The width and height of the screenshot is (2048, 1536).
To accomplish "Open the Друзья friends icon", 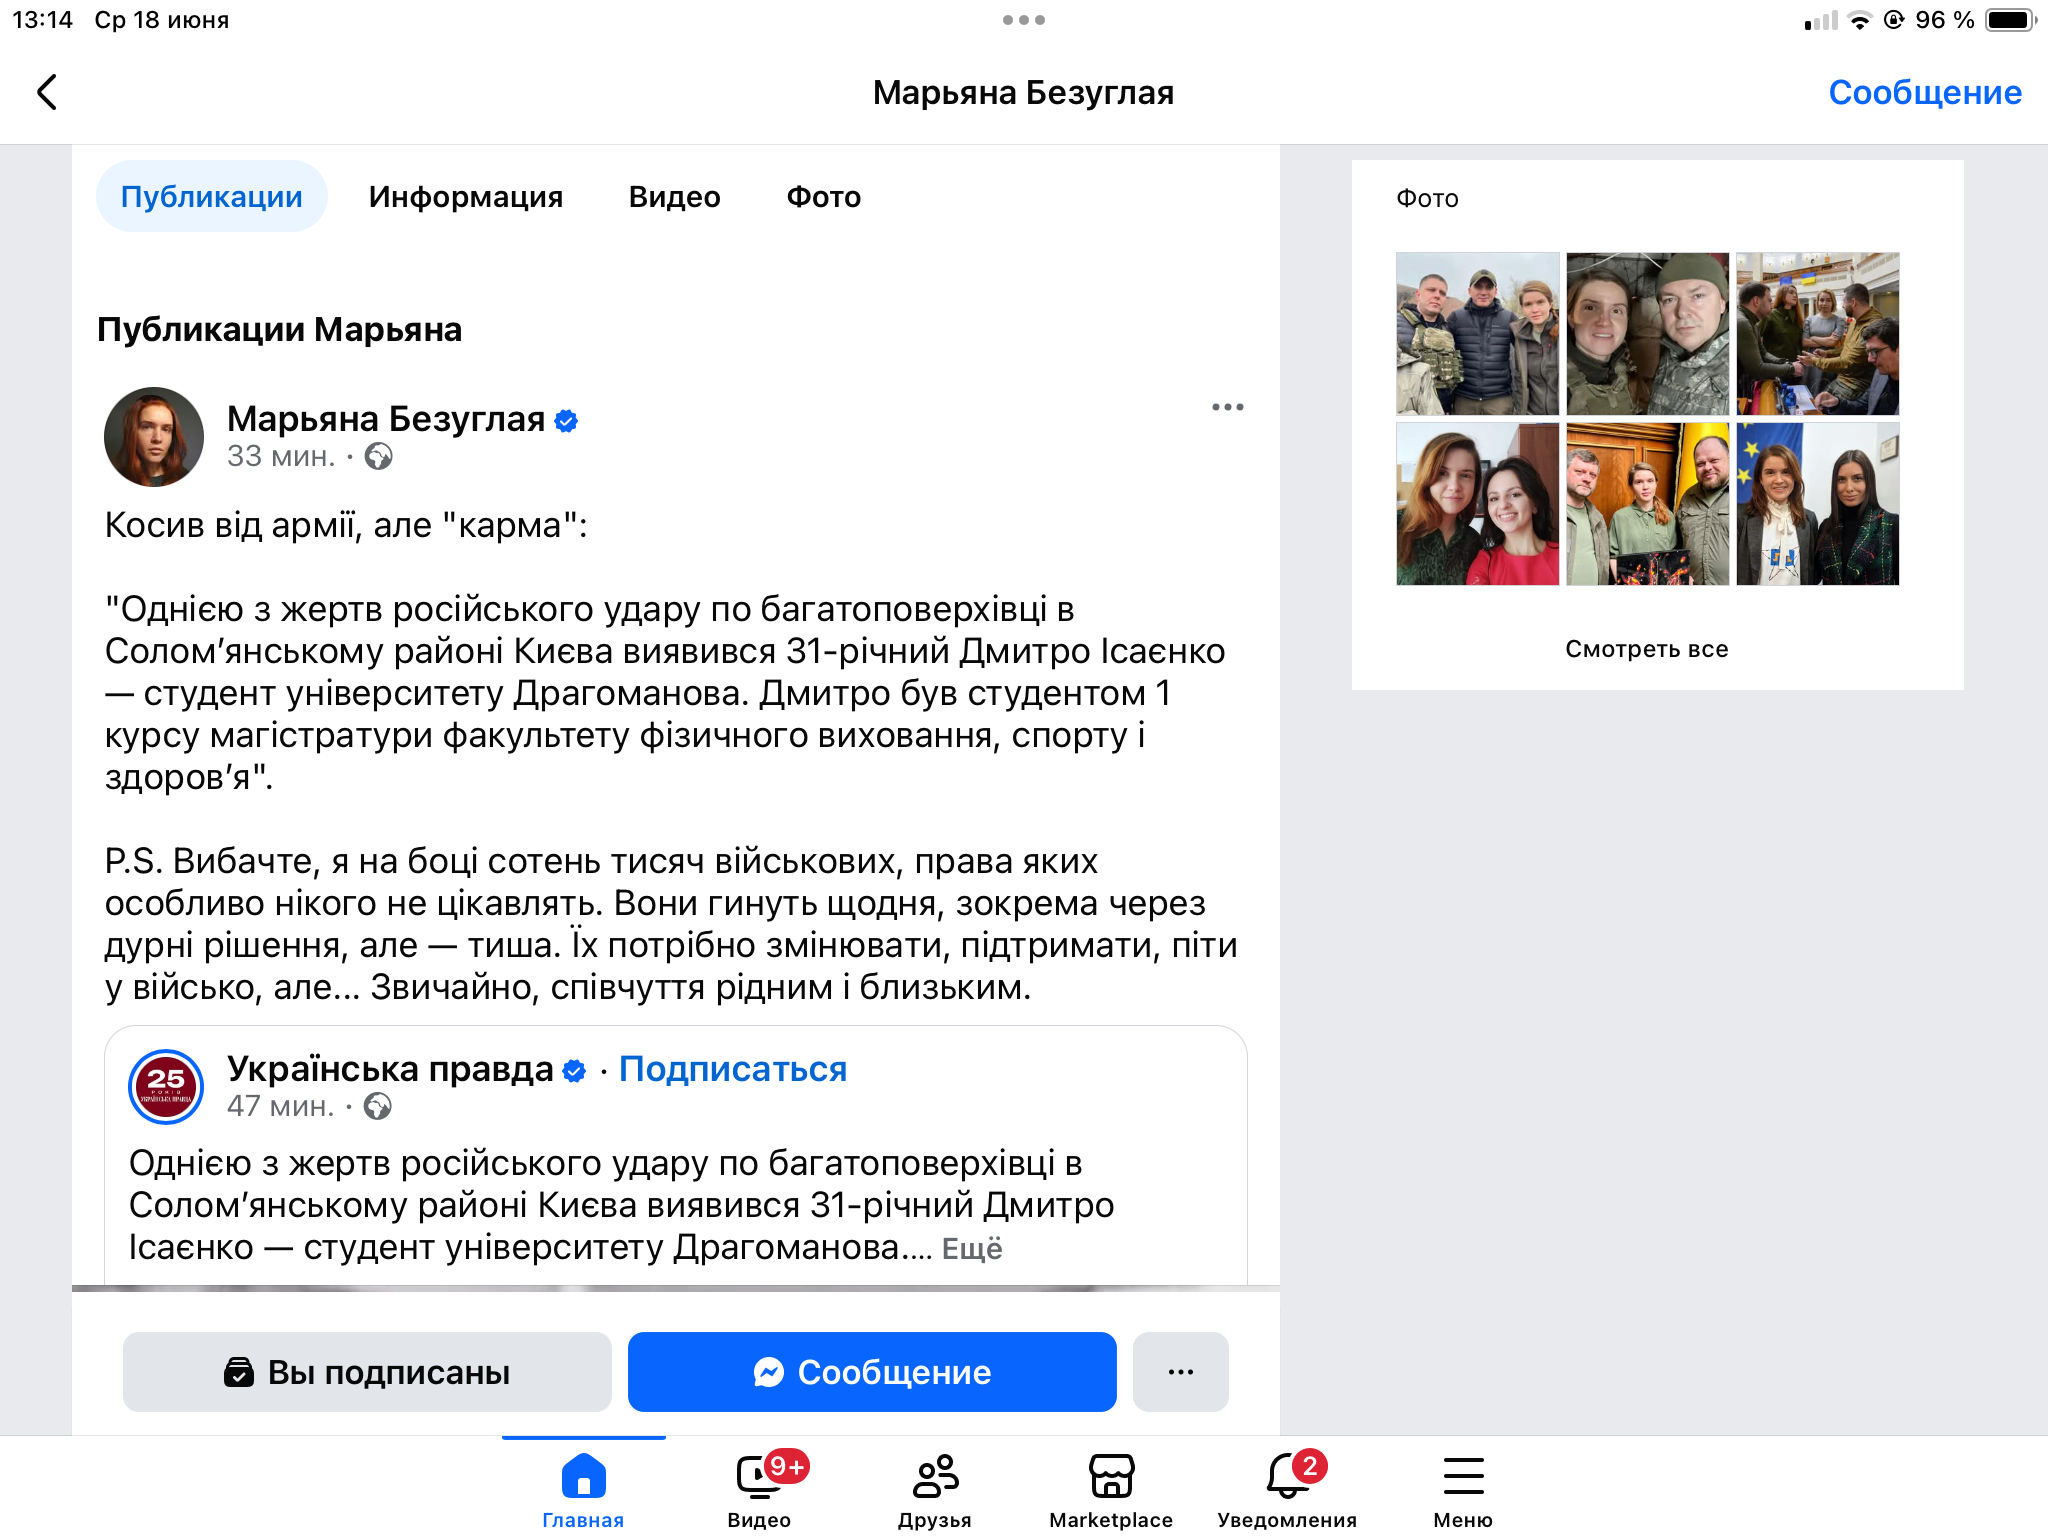I will click(x=936, y=1476).
